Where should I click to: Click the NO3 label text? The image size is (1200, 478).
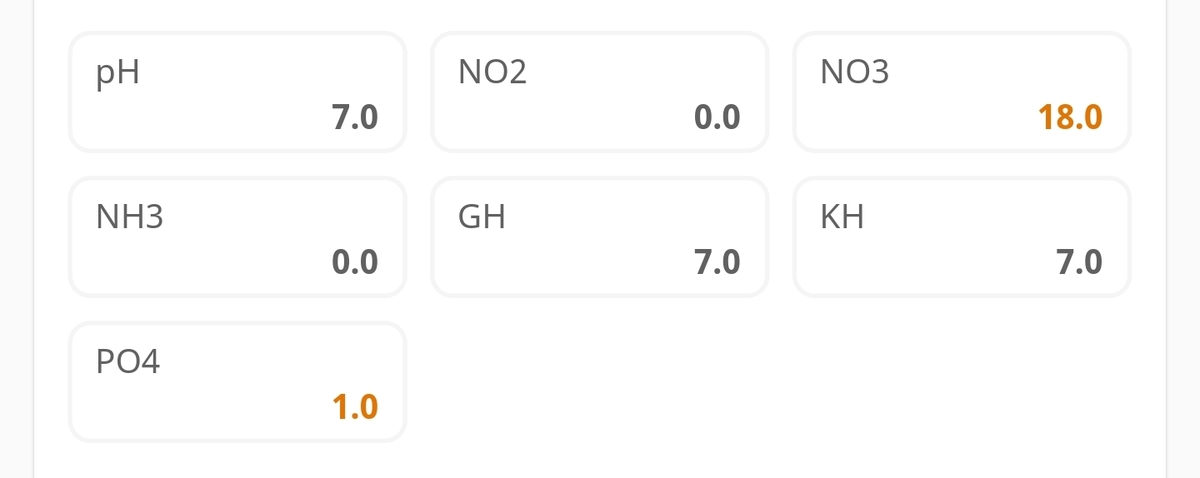point(854,72)
